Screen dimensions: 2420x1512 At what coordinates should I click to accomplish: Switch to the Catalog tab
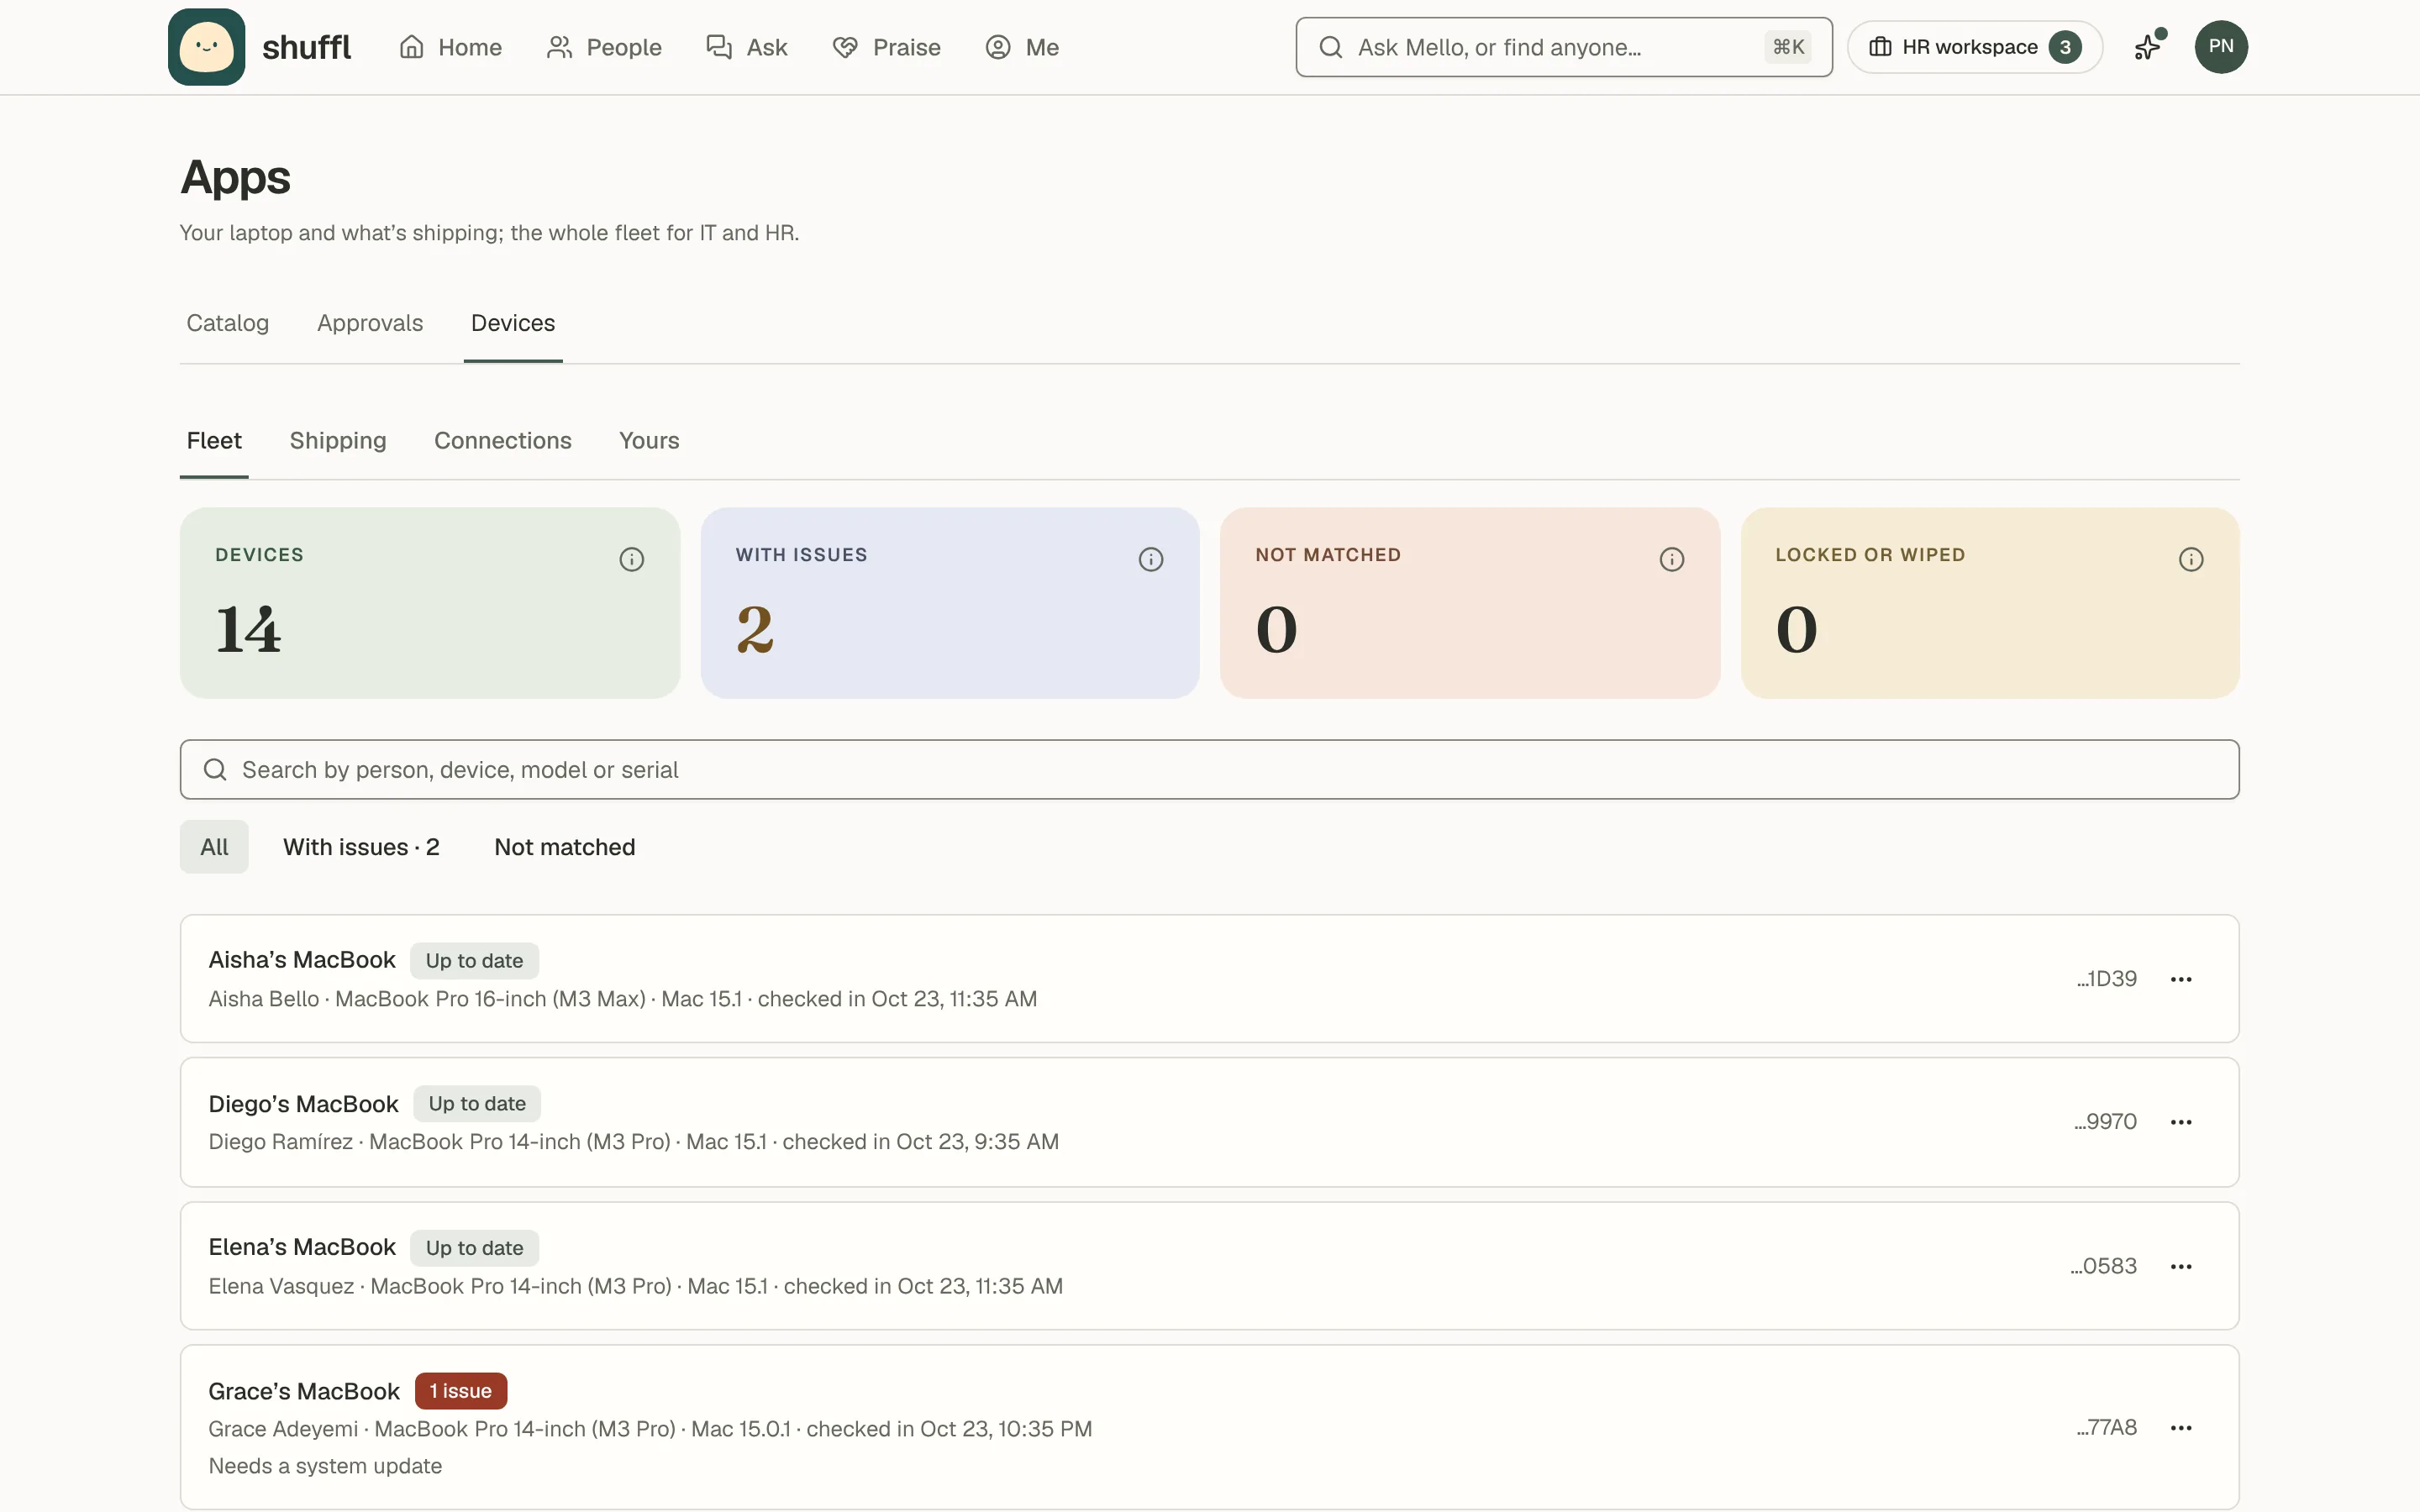[x=228, y=323]
